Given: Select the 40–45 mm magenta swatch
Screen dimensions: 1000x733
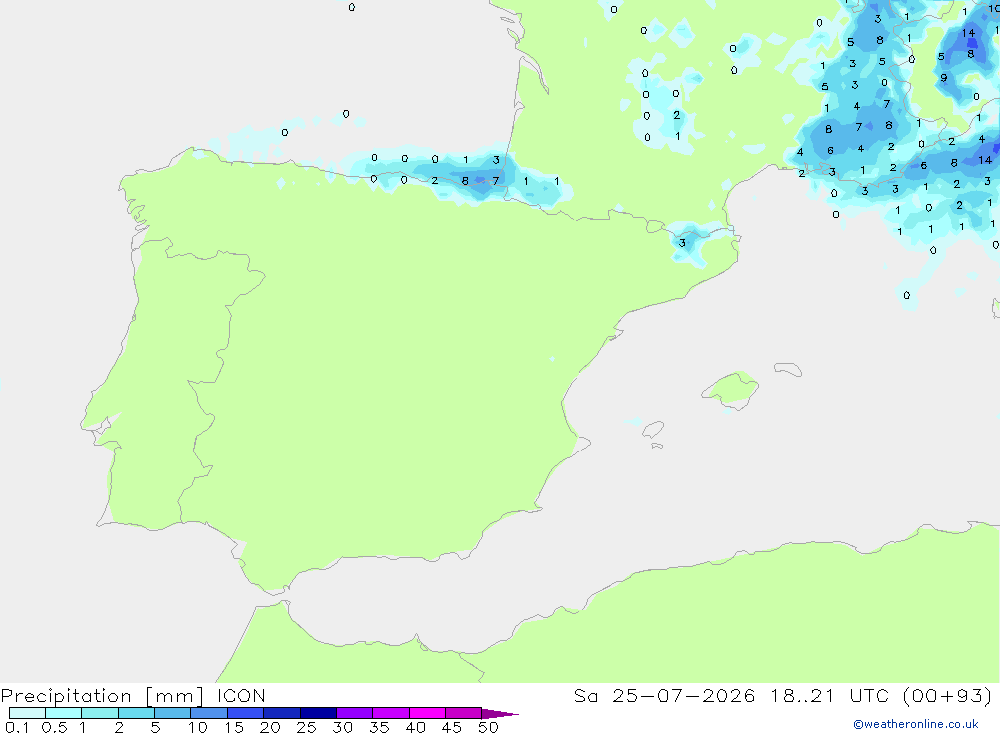Looking at the screenshot, I should [x=427, y=713].
